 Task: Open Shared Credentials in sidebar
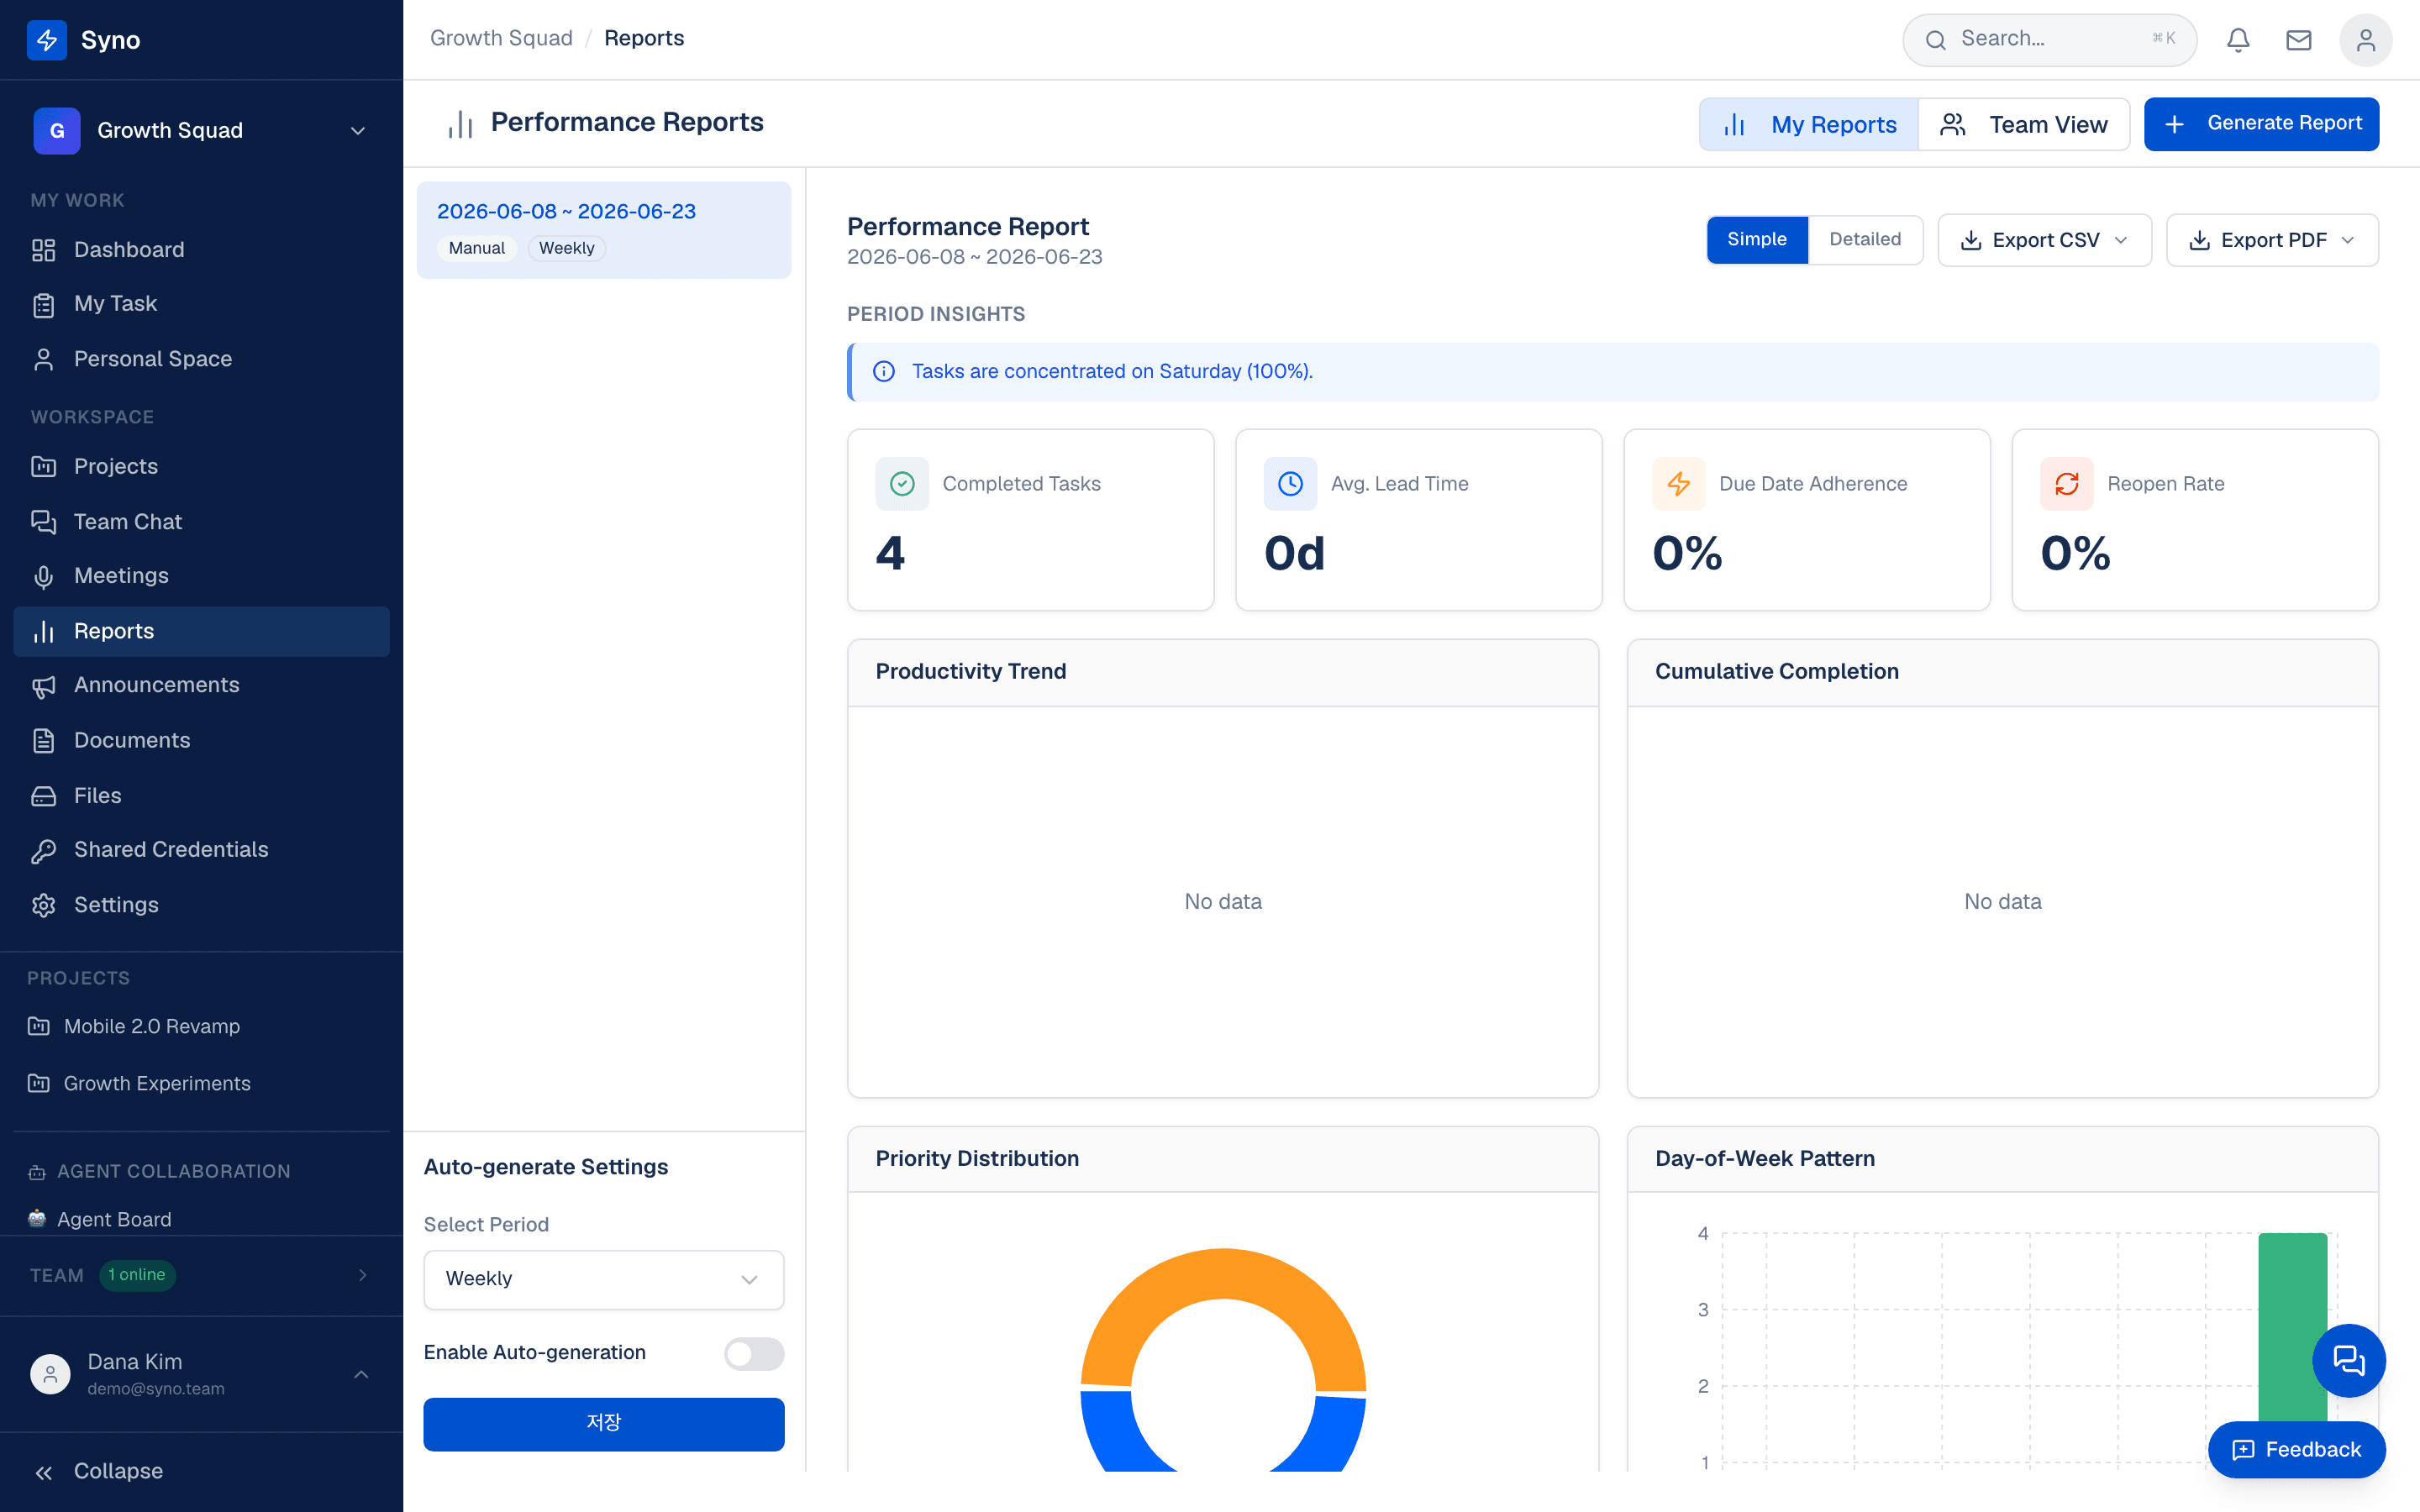click(201, 849)
